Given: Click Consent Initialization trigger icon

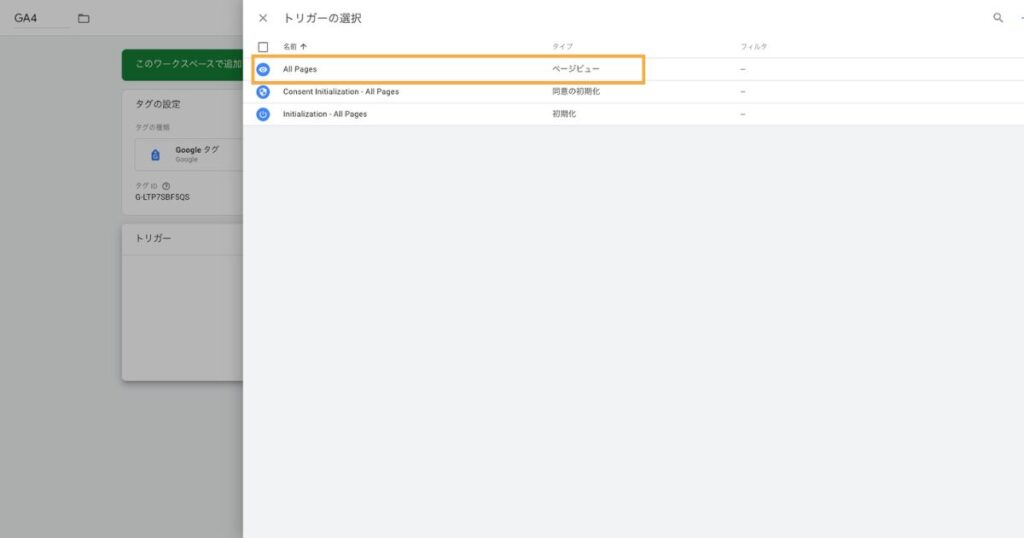Looking at the screenshot, I should pyautogui.click(x=263, y=92).
